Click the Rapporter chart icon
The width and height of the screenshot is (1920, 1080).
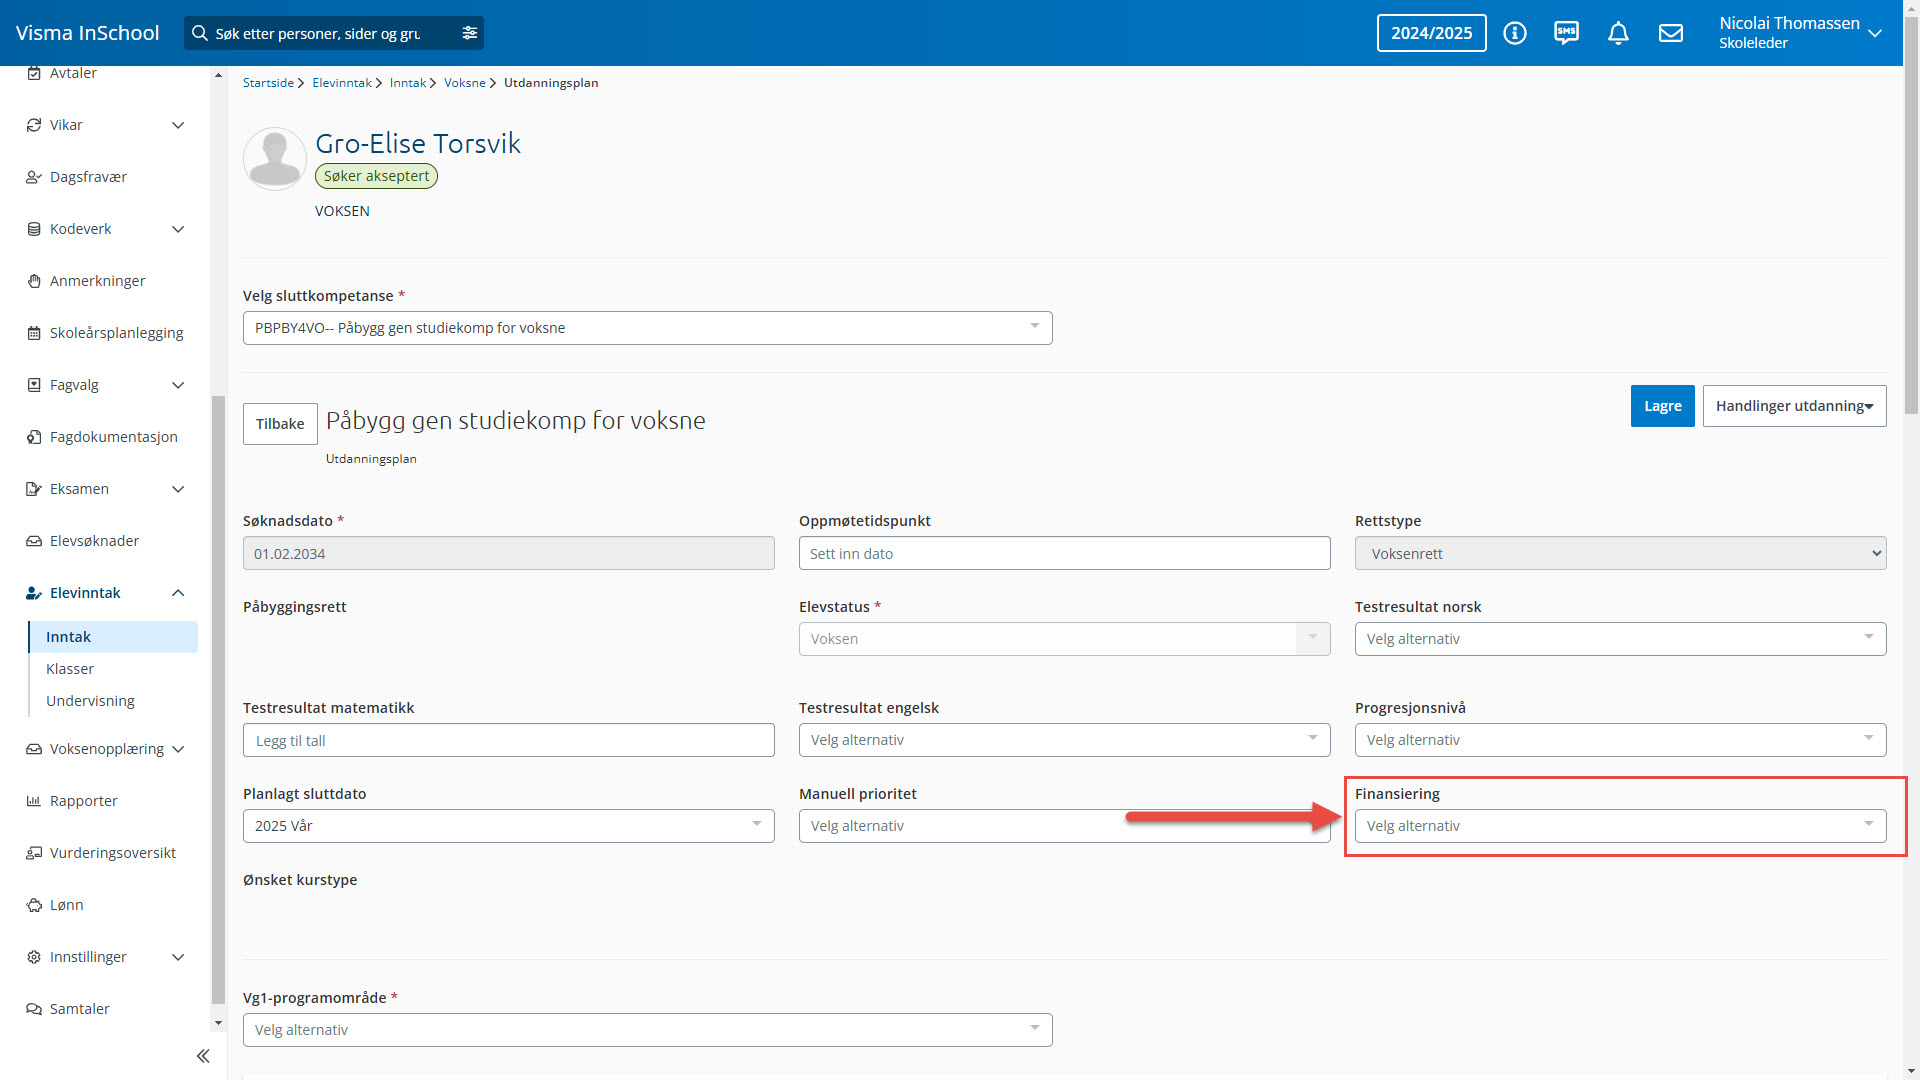(x=34, y=801)
